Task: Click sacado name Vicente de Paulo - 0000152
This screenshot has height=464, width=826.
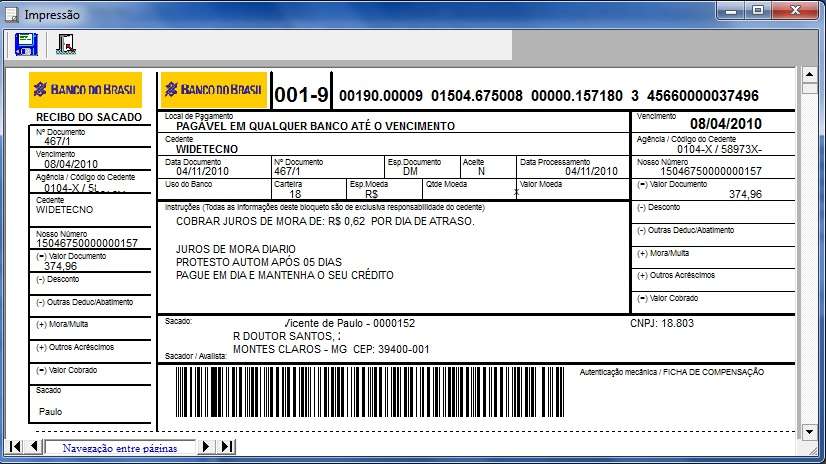Action: (x=349, y=323)
